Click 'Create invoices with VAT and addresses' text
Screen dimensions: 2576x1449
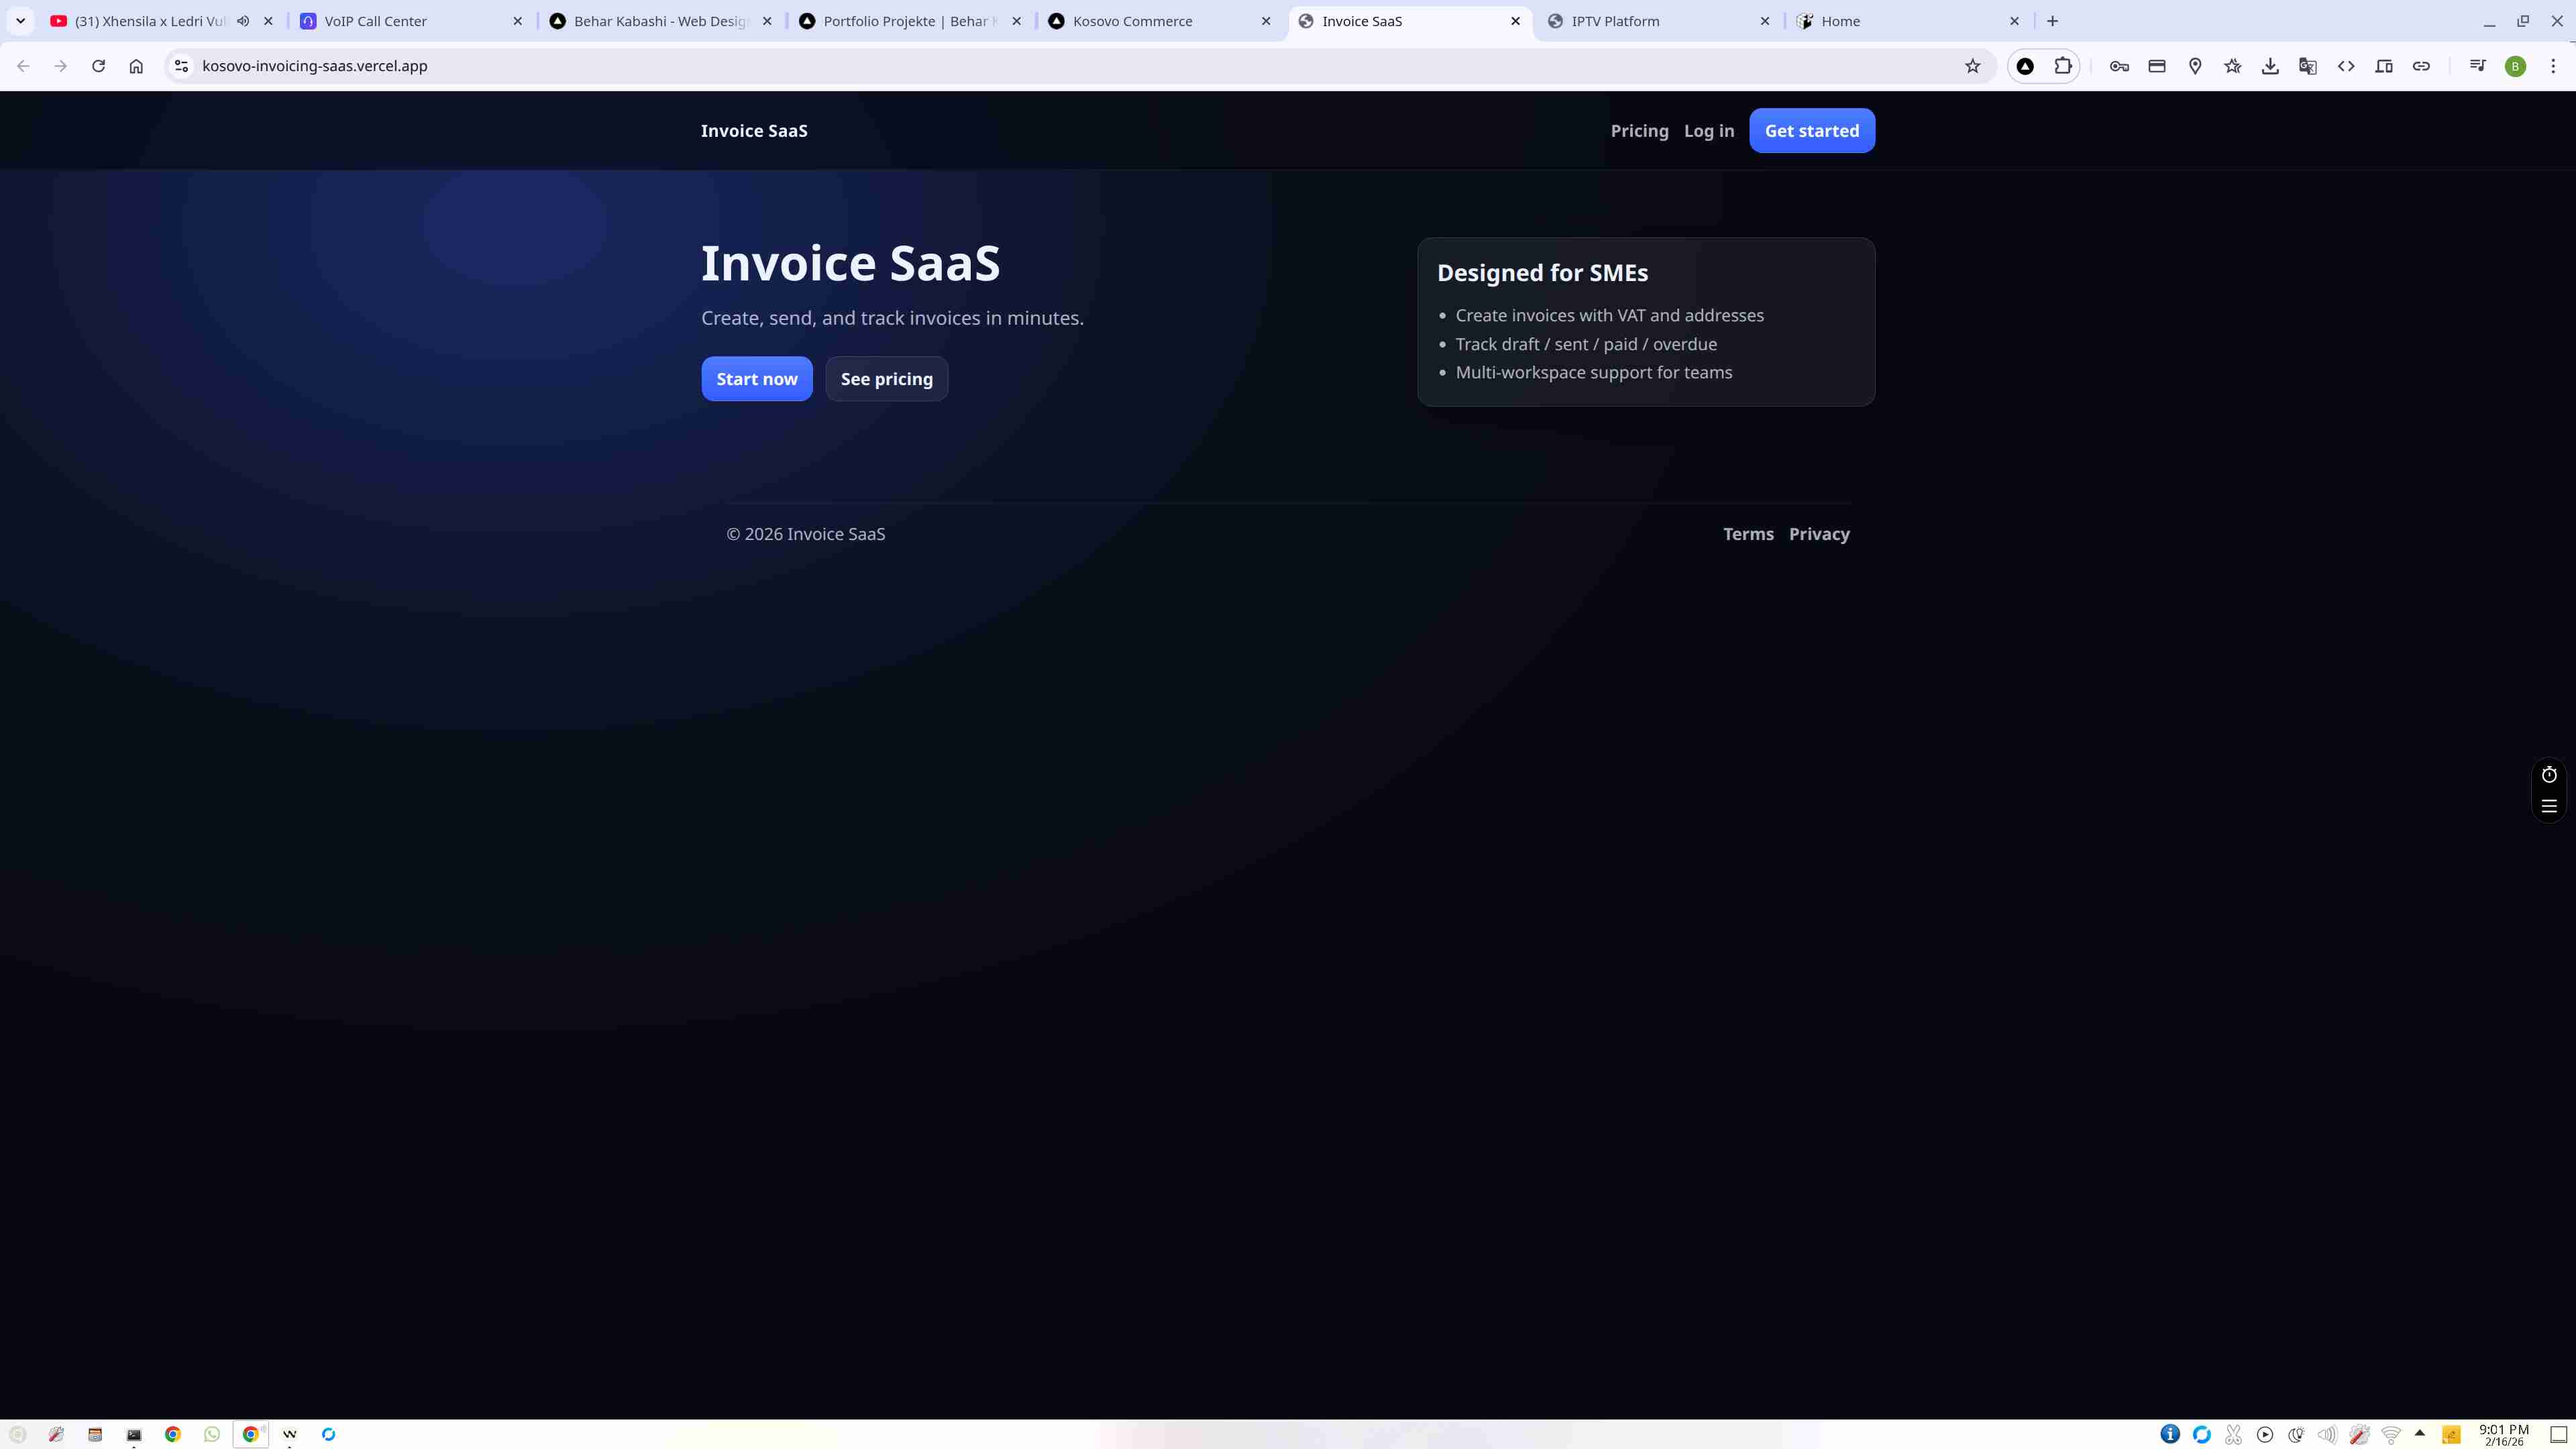[1609, 315]
